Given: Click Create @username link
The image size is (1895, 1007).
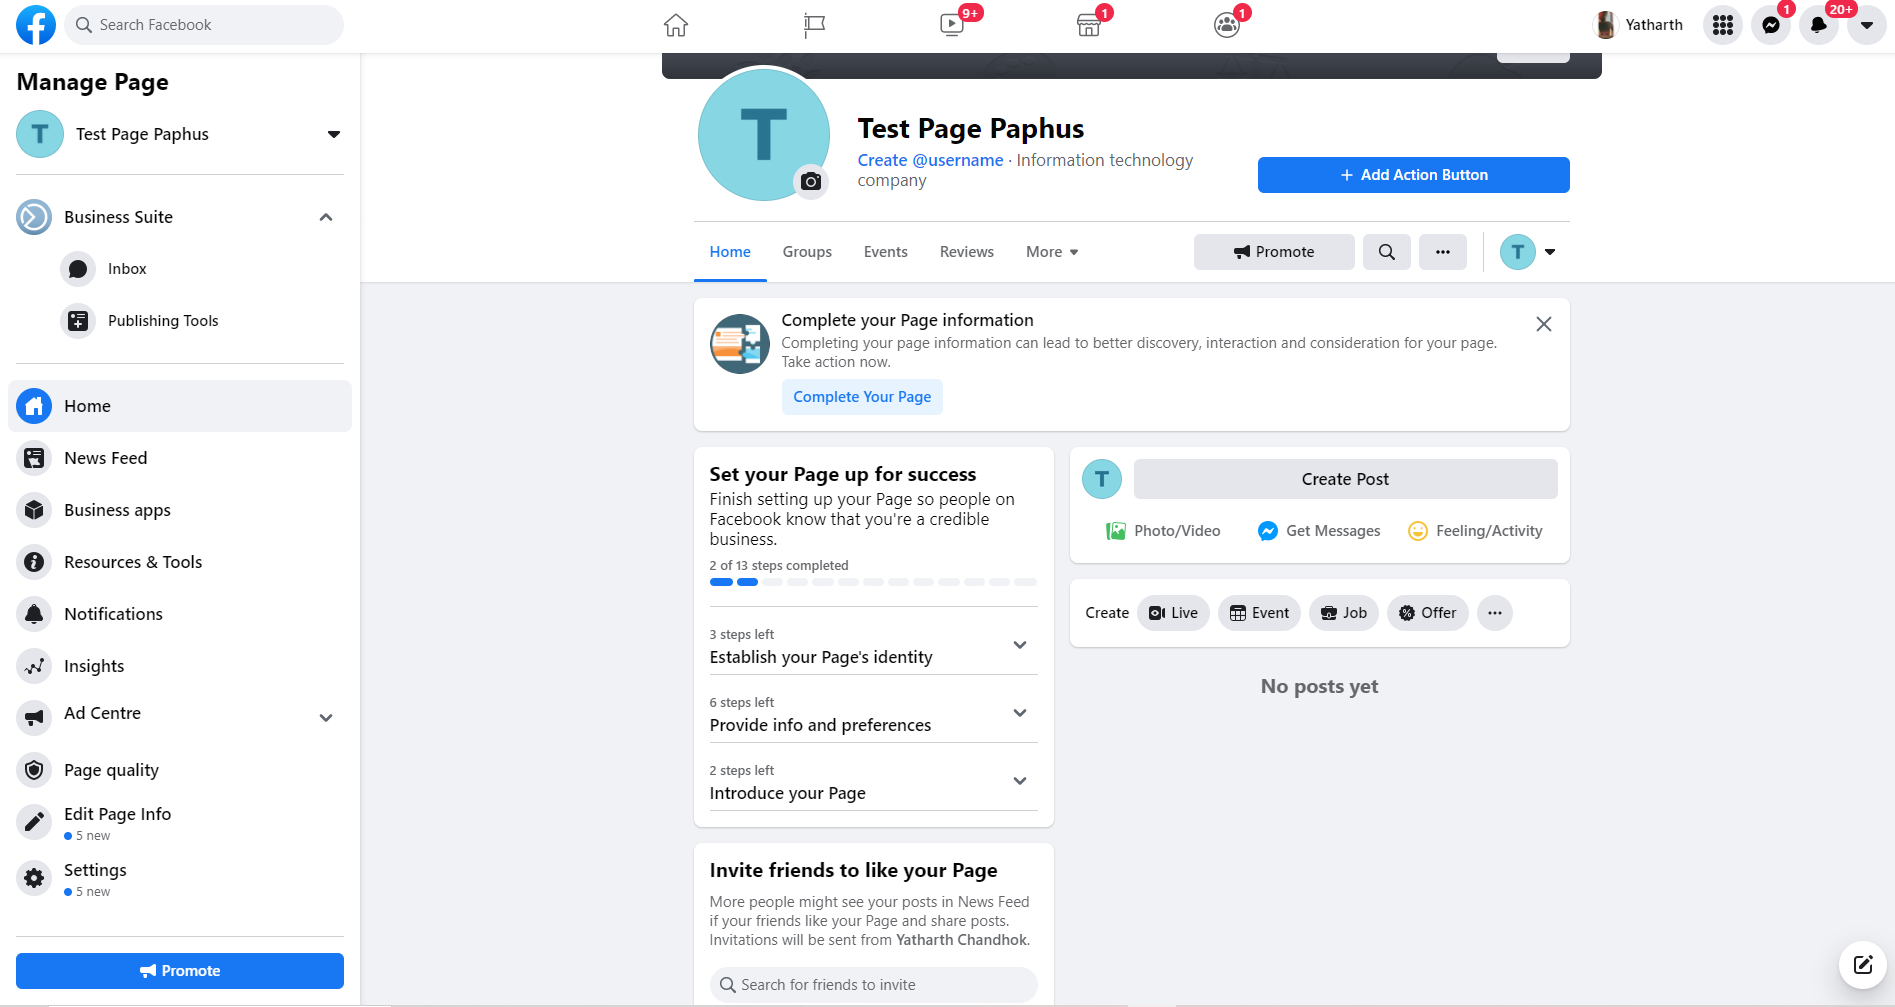Looking at the screenshot, I should click(930, 160).
